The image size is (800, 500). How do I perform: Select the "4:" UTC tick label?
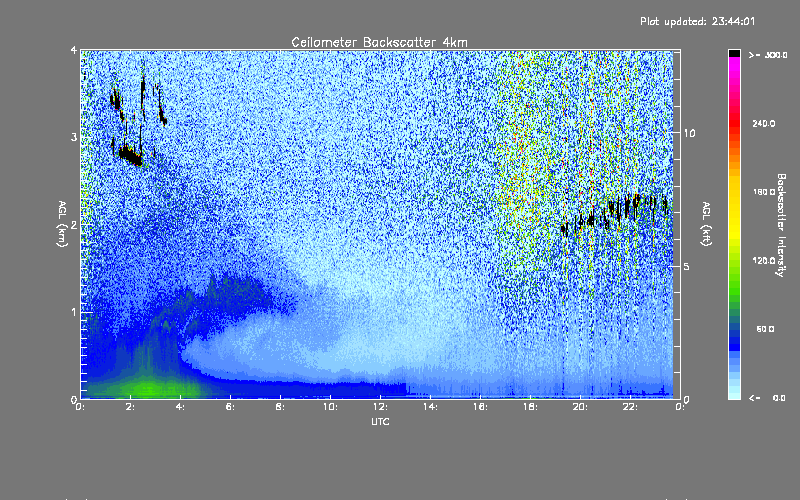tap(181, 407)
